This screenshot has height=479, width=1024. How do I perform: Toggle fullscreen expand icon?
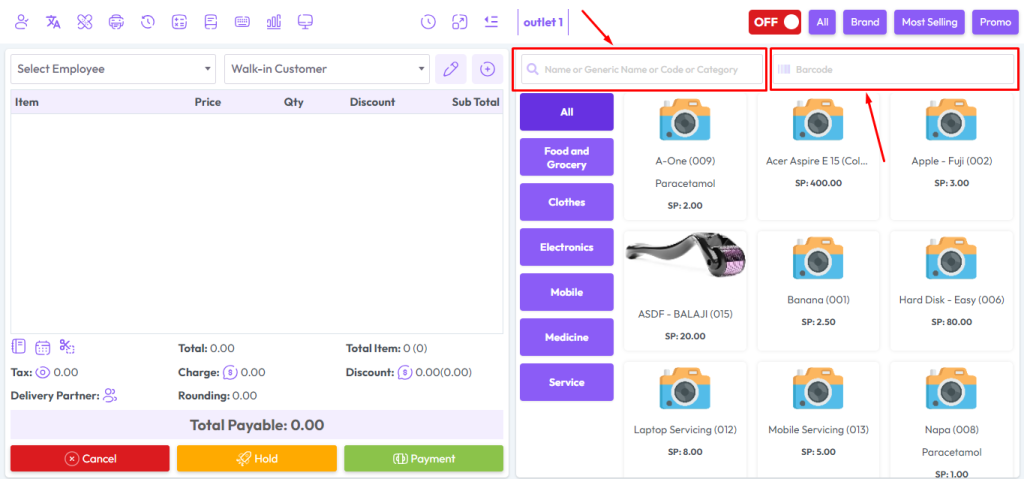coord(460,22)
